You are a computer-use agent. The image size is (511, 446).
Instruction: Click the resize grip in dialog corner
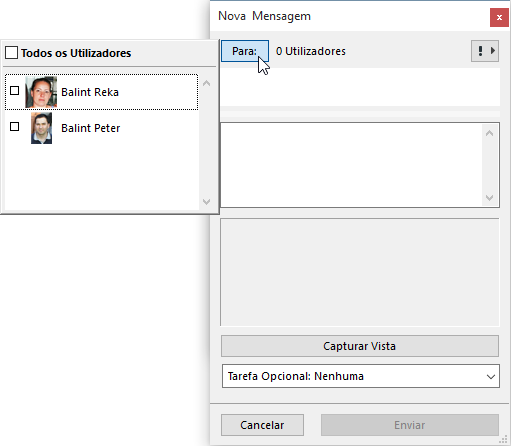click(x=503, y=439)
